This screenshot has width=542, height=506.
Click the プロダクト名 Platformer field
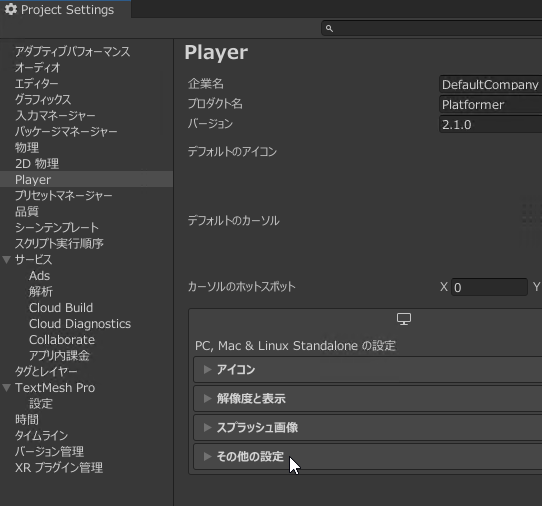click(490, 105)
